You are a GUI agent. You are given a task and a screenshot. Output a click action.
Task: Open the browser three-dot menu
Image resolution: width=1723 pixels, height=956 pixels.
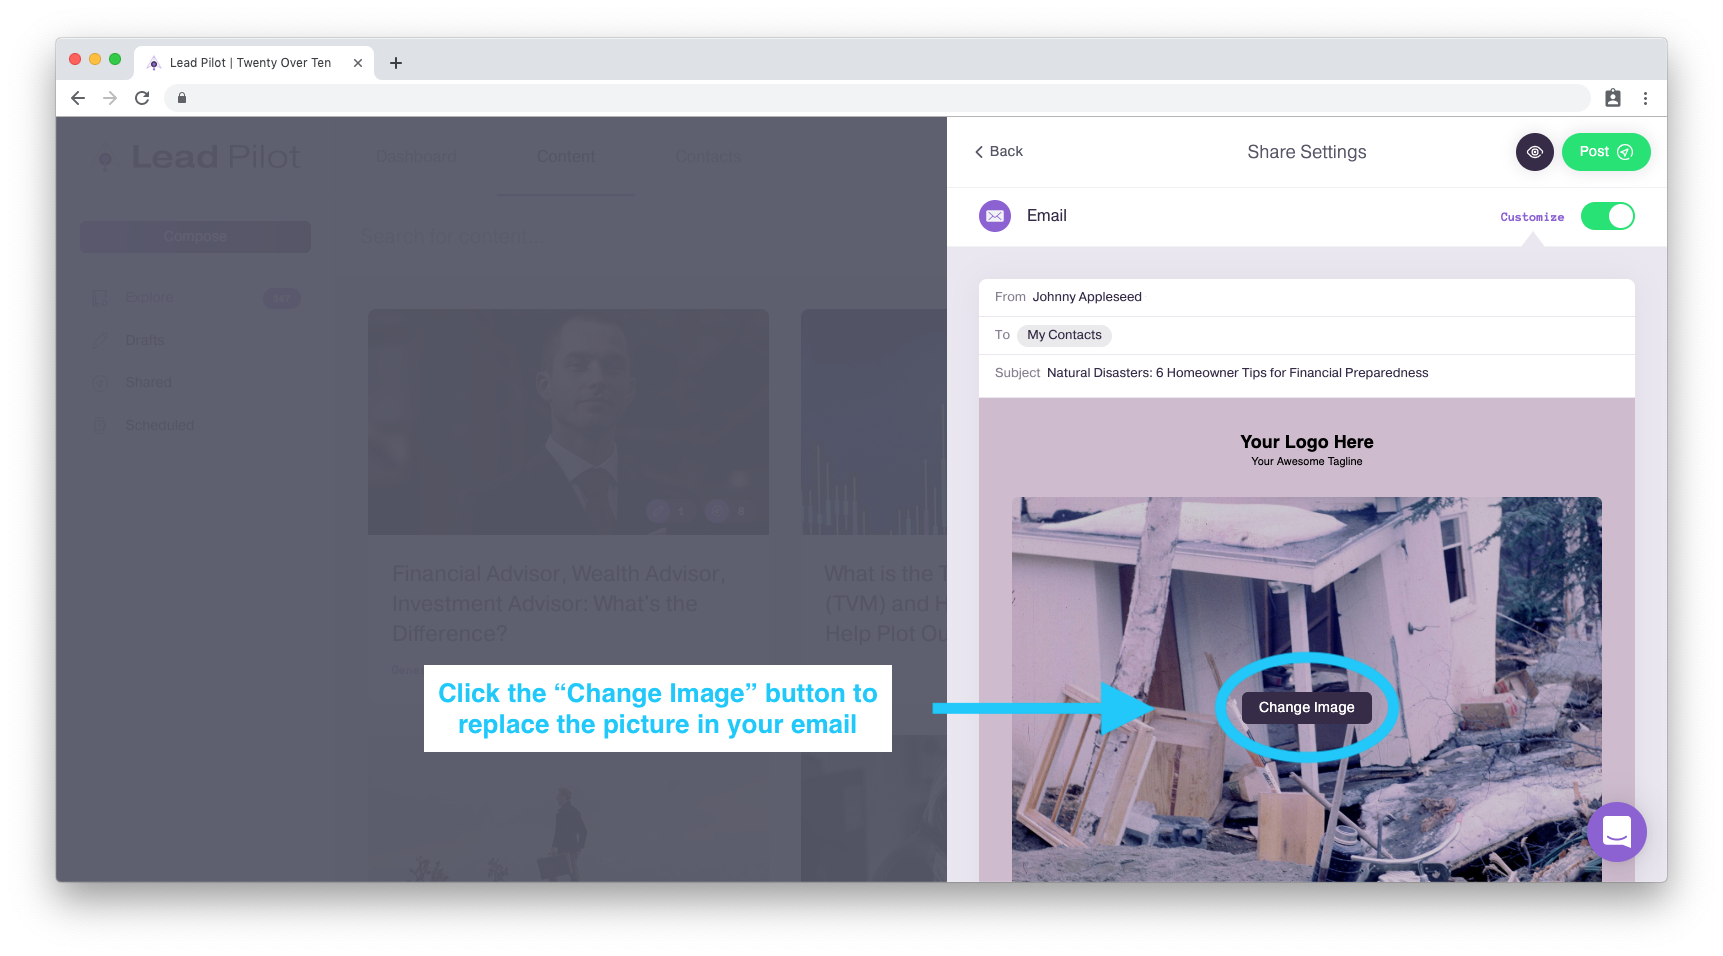1645,98
